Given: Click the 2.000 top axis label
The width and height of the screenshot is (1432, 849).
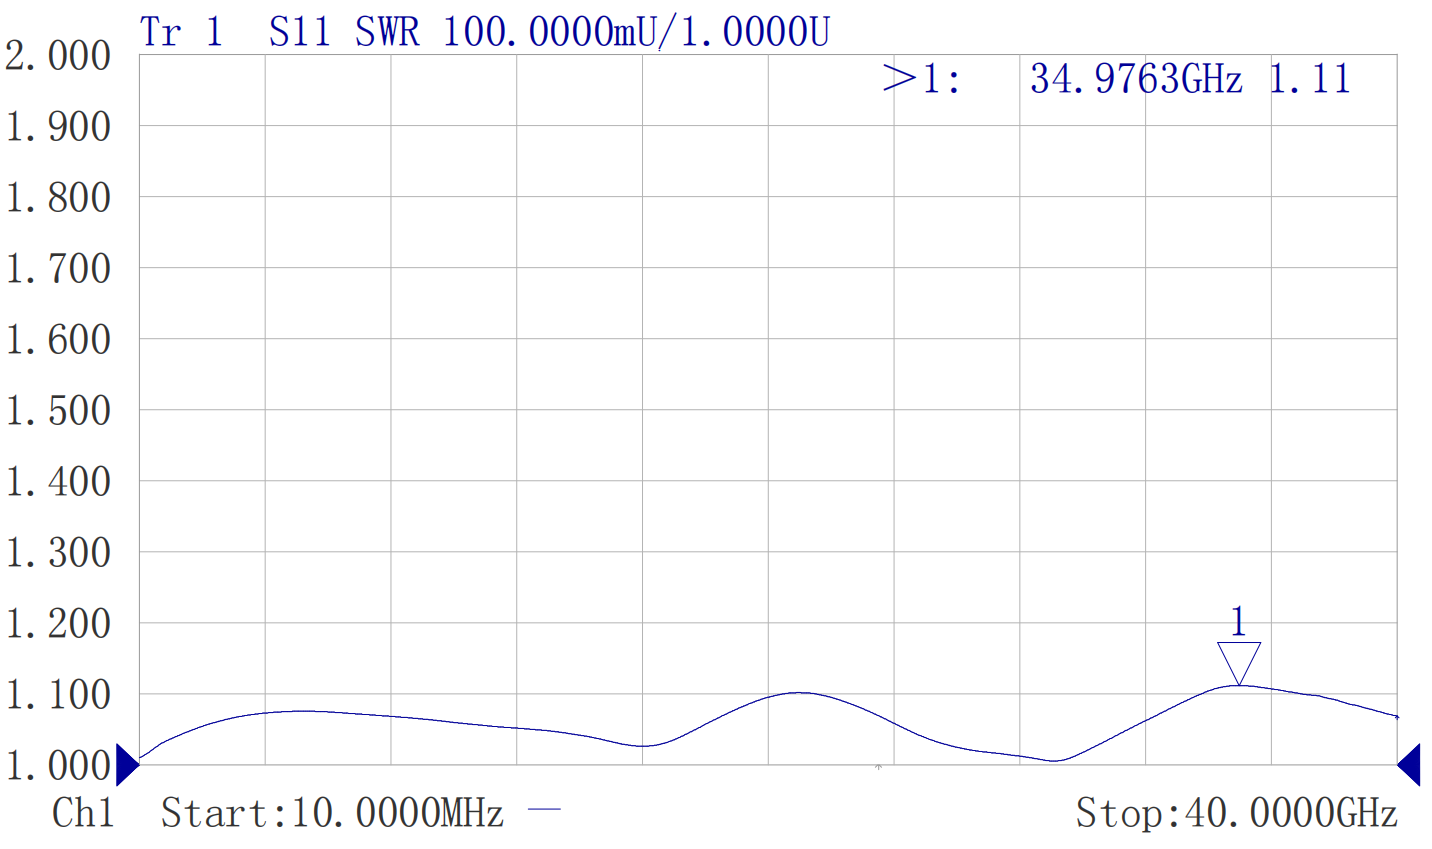Looking at the screenshot, I should [58, 56].
